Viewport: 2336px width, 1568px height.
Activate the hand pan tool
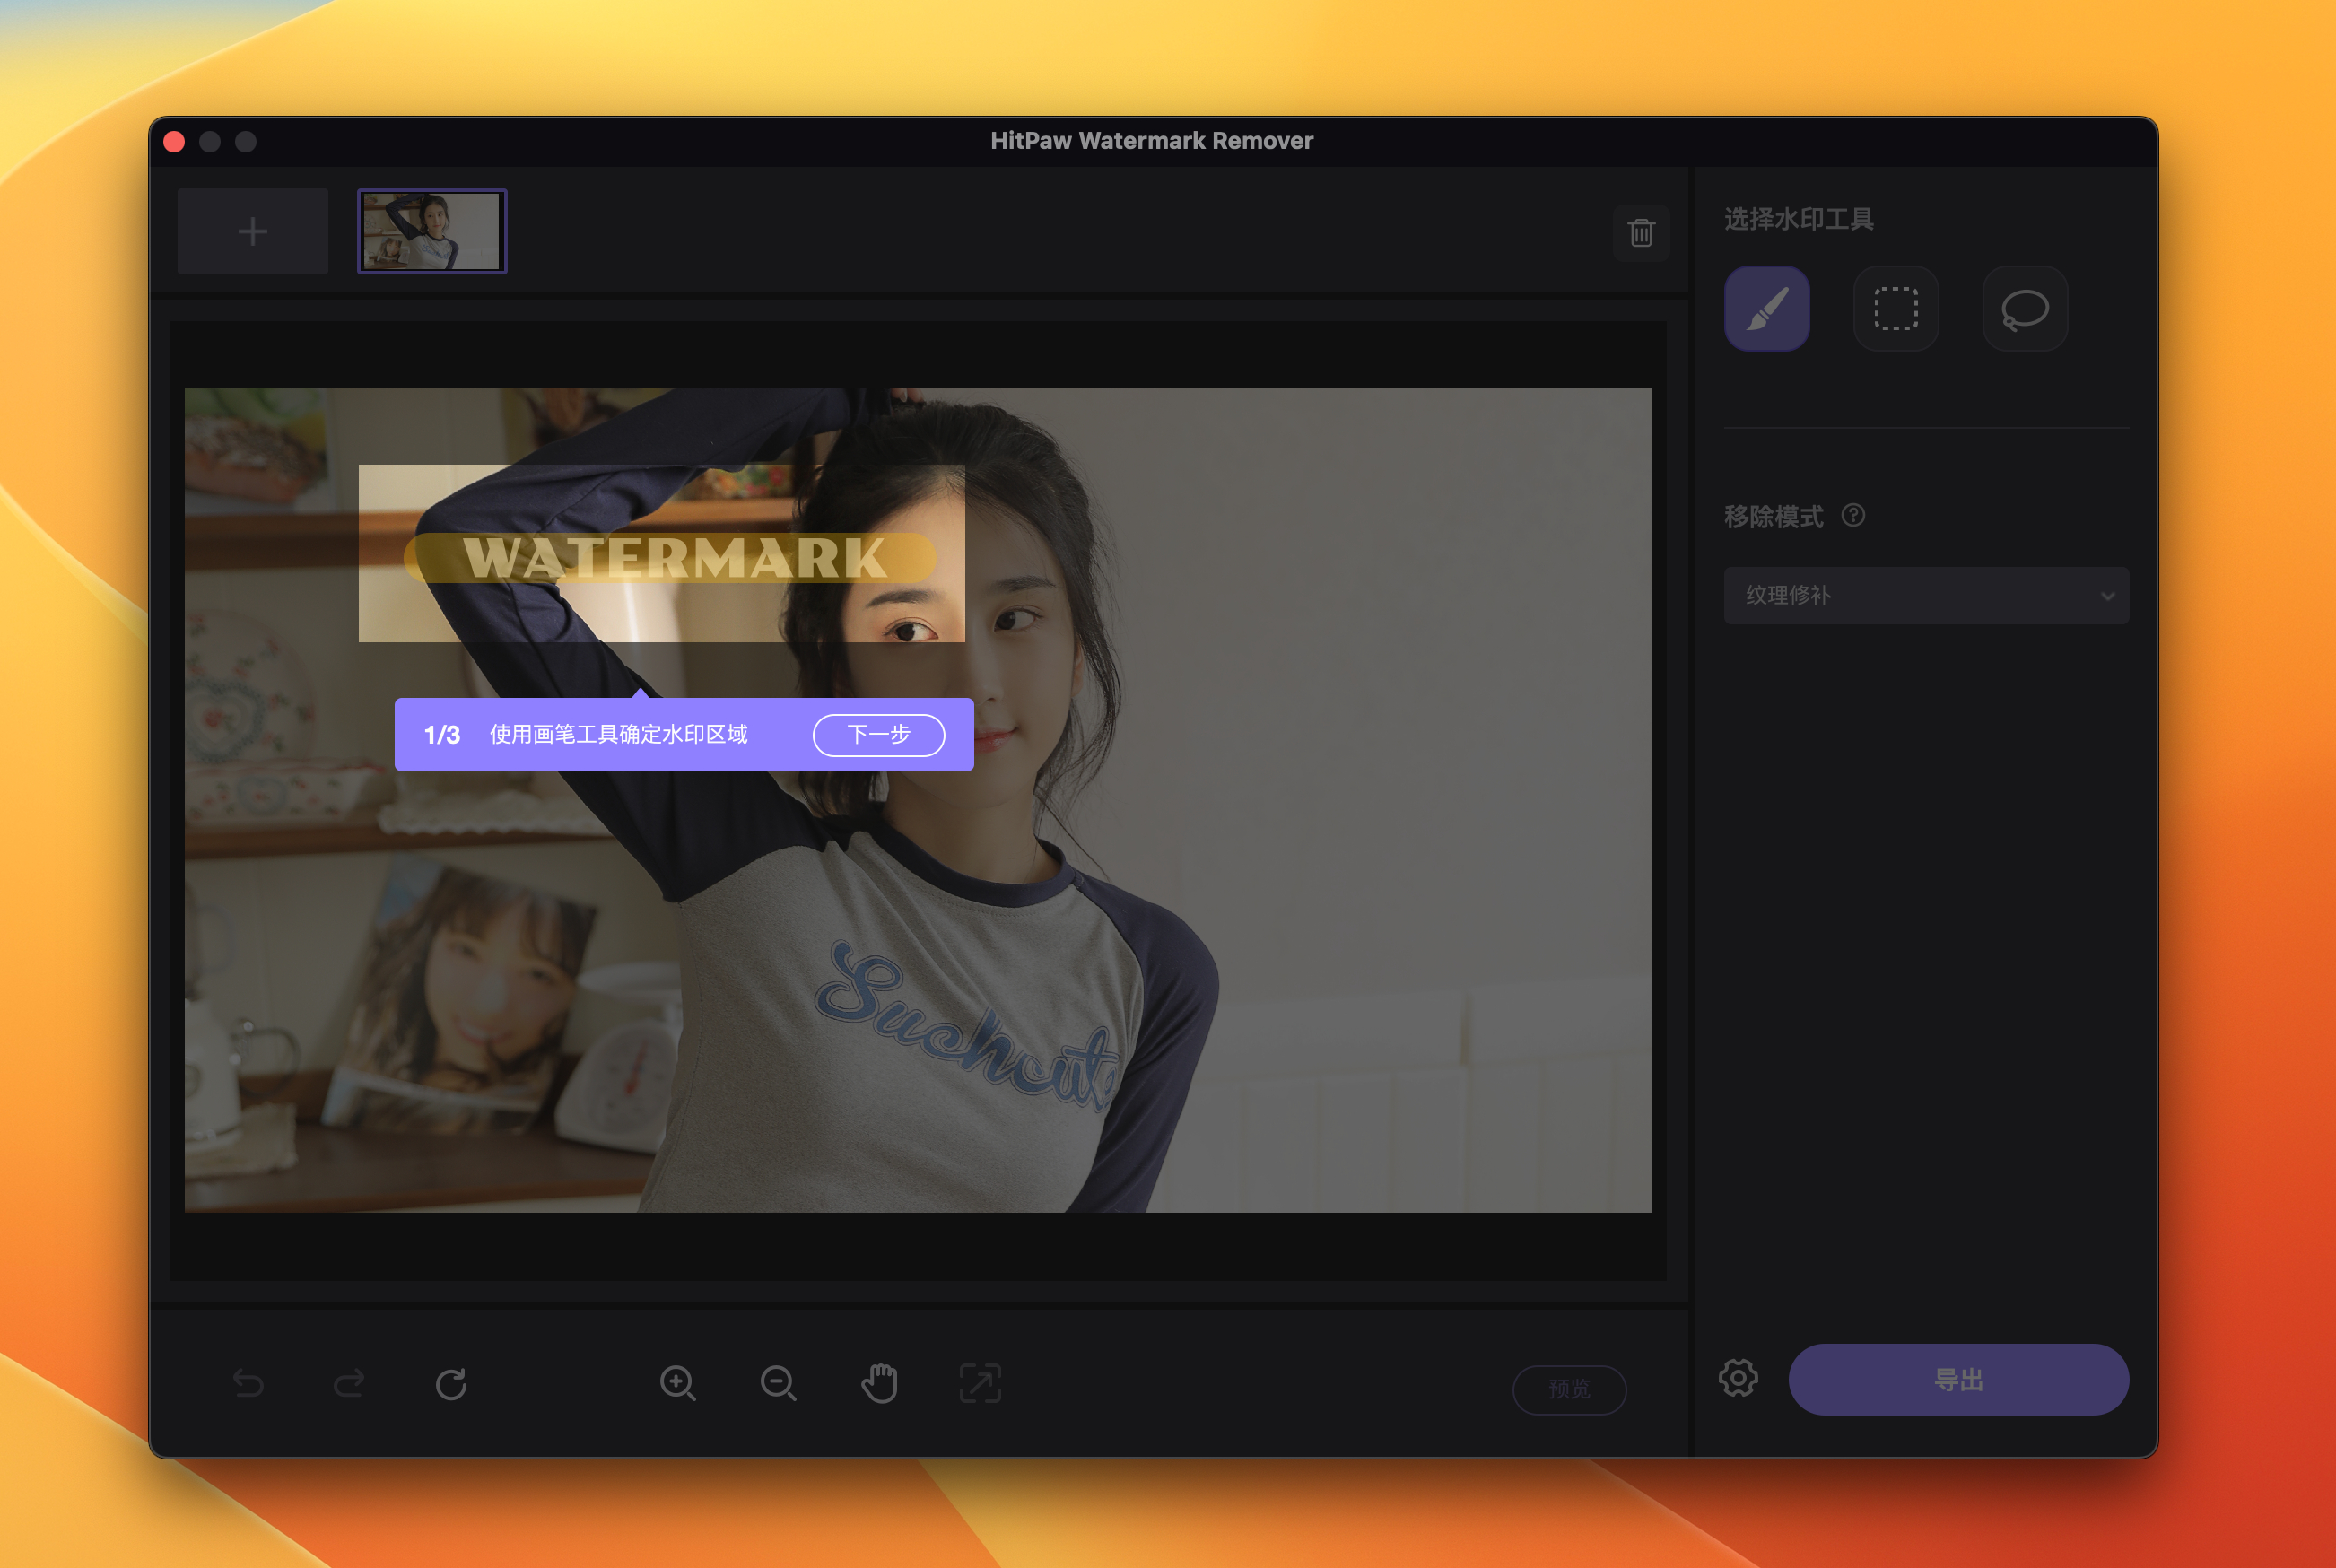[x=879, y=1384]
